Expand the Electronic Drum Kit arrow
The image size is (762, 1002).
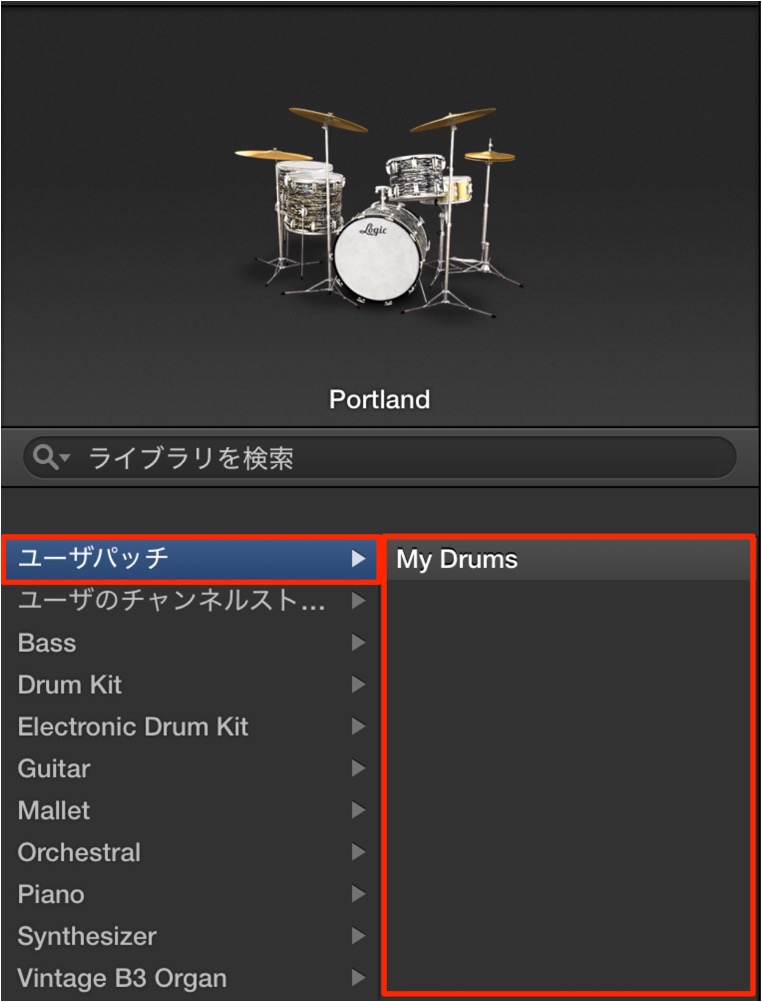pyautogui.click(x=359, y=727)
